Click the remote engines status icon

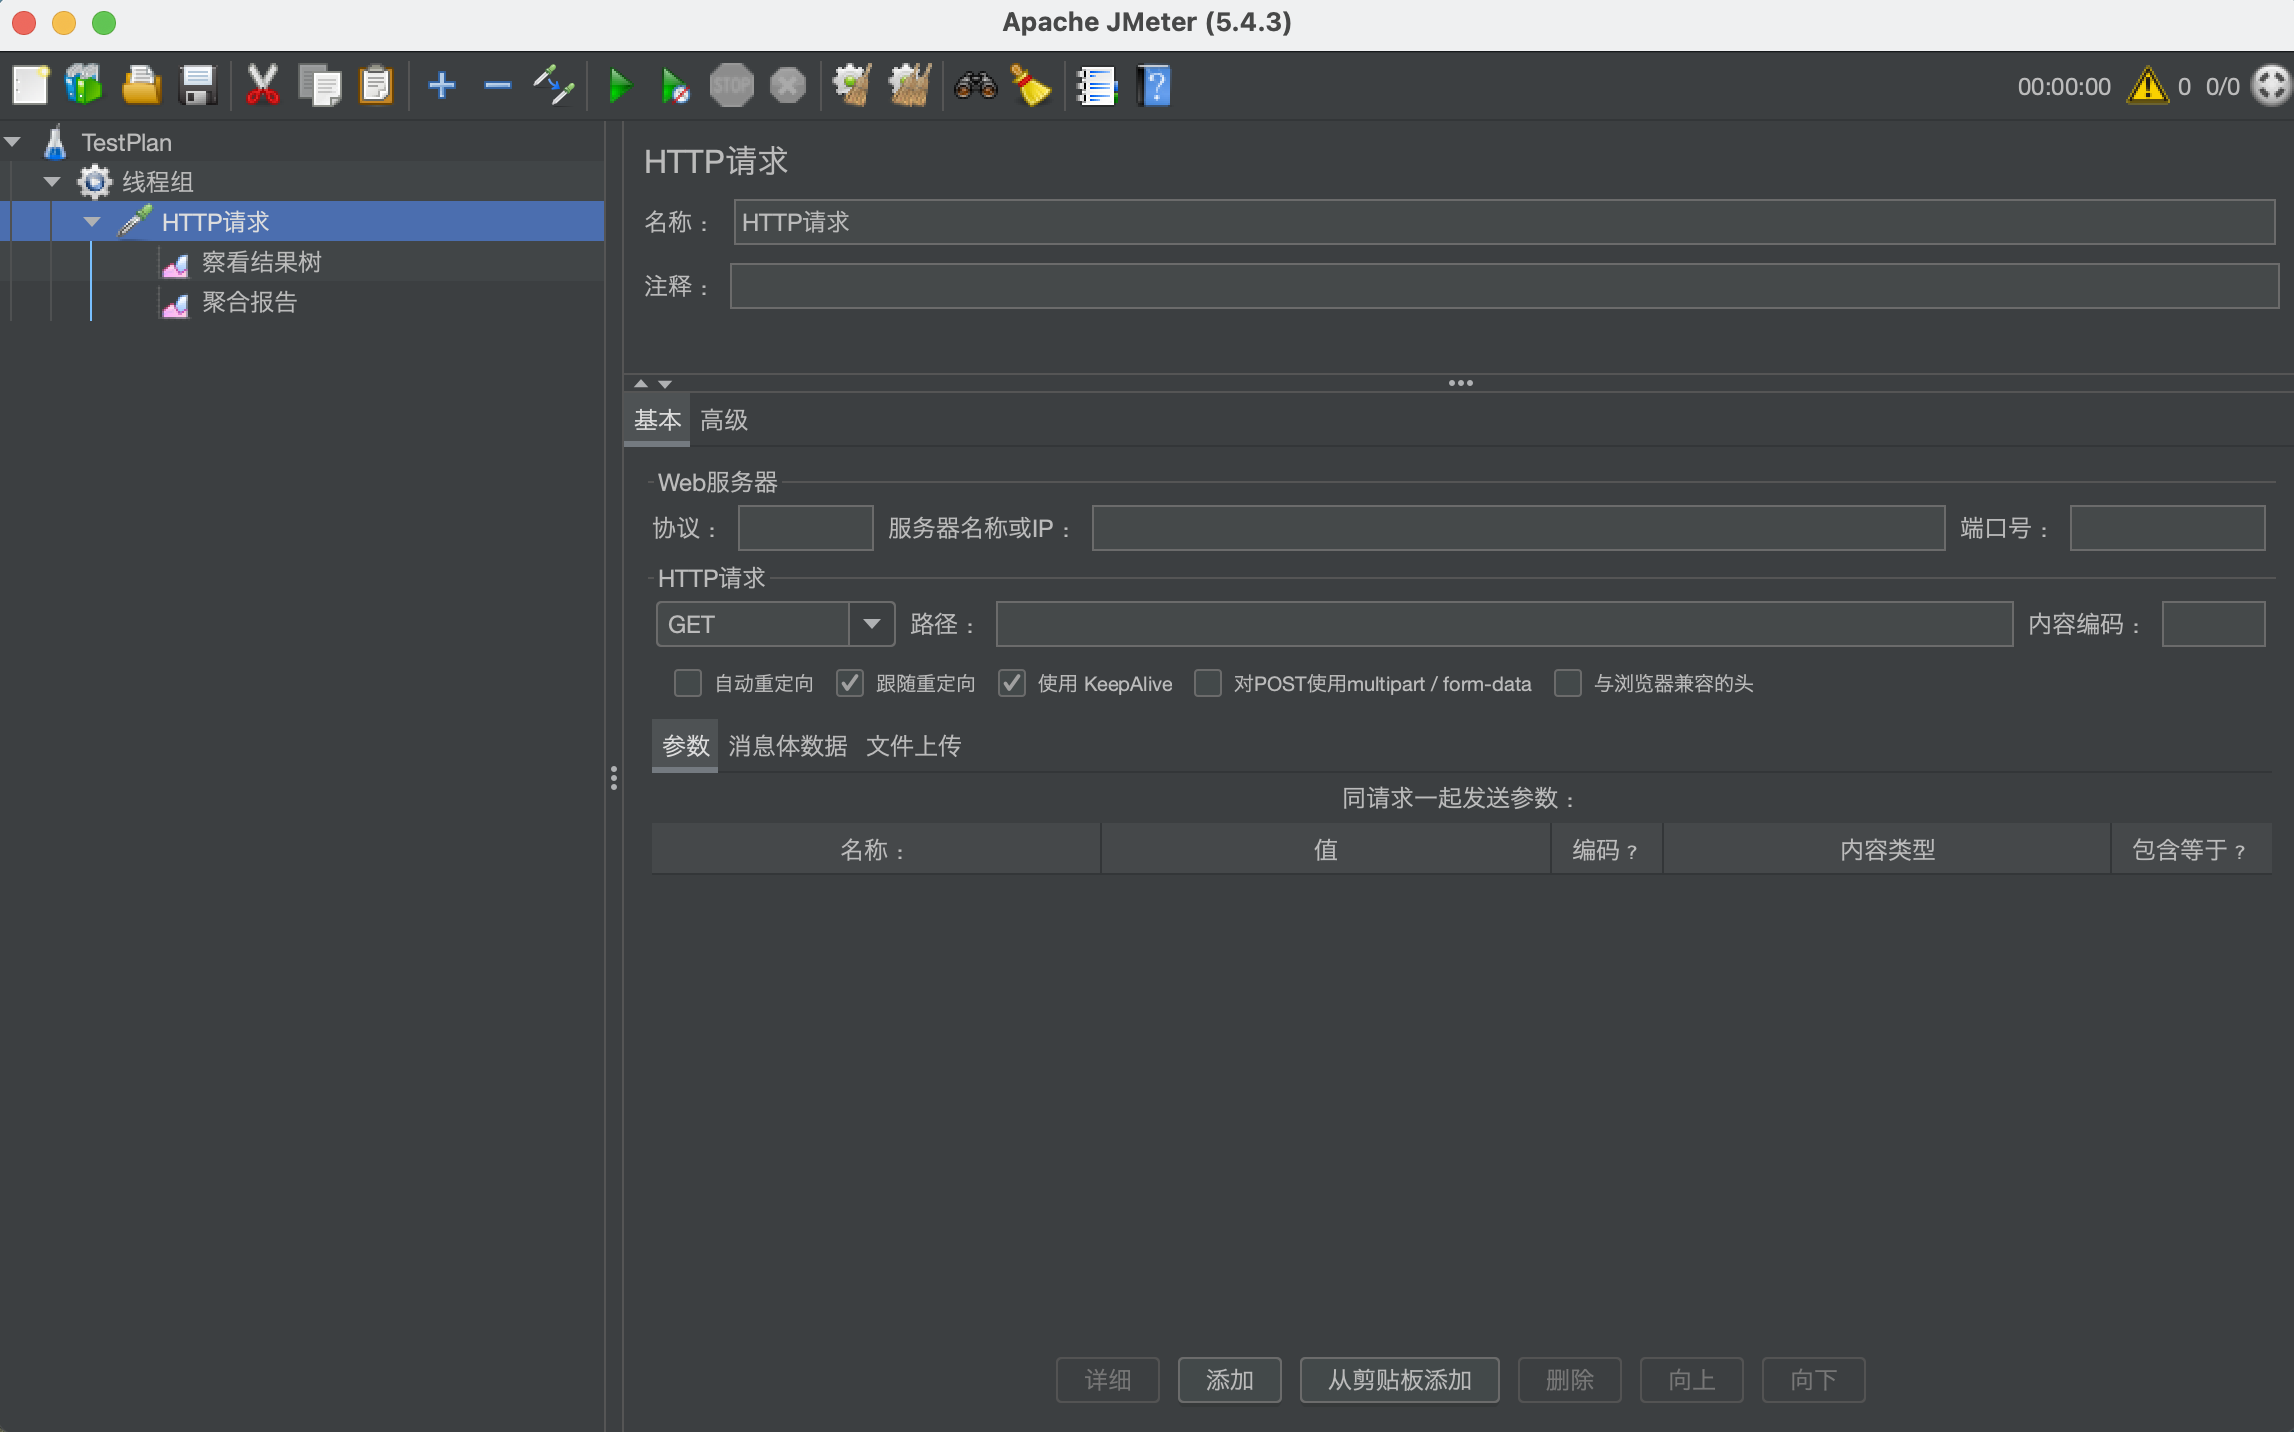tap(2270, 86)
